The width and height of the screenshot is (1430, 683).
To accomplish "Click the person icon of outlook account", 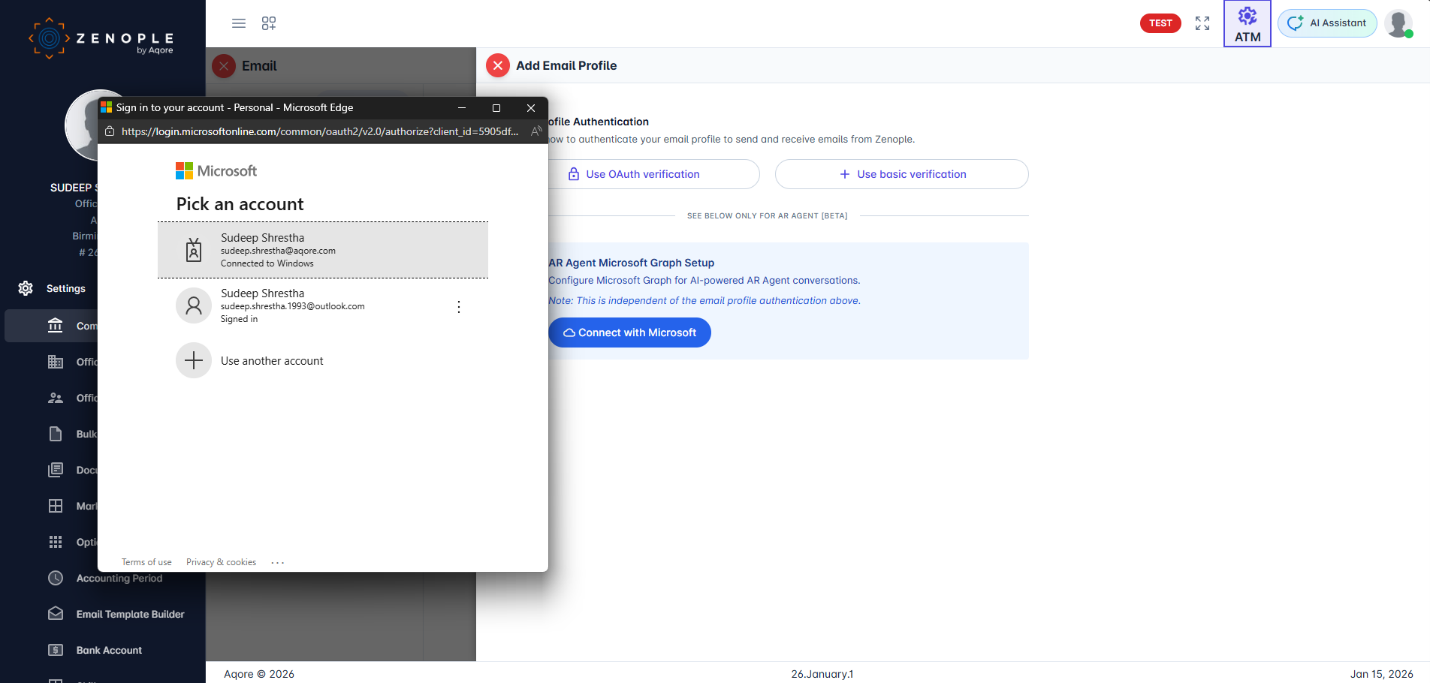I will [x=194, y=305].
